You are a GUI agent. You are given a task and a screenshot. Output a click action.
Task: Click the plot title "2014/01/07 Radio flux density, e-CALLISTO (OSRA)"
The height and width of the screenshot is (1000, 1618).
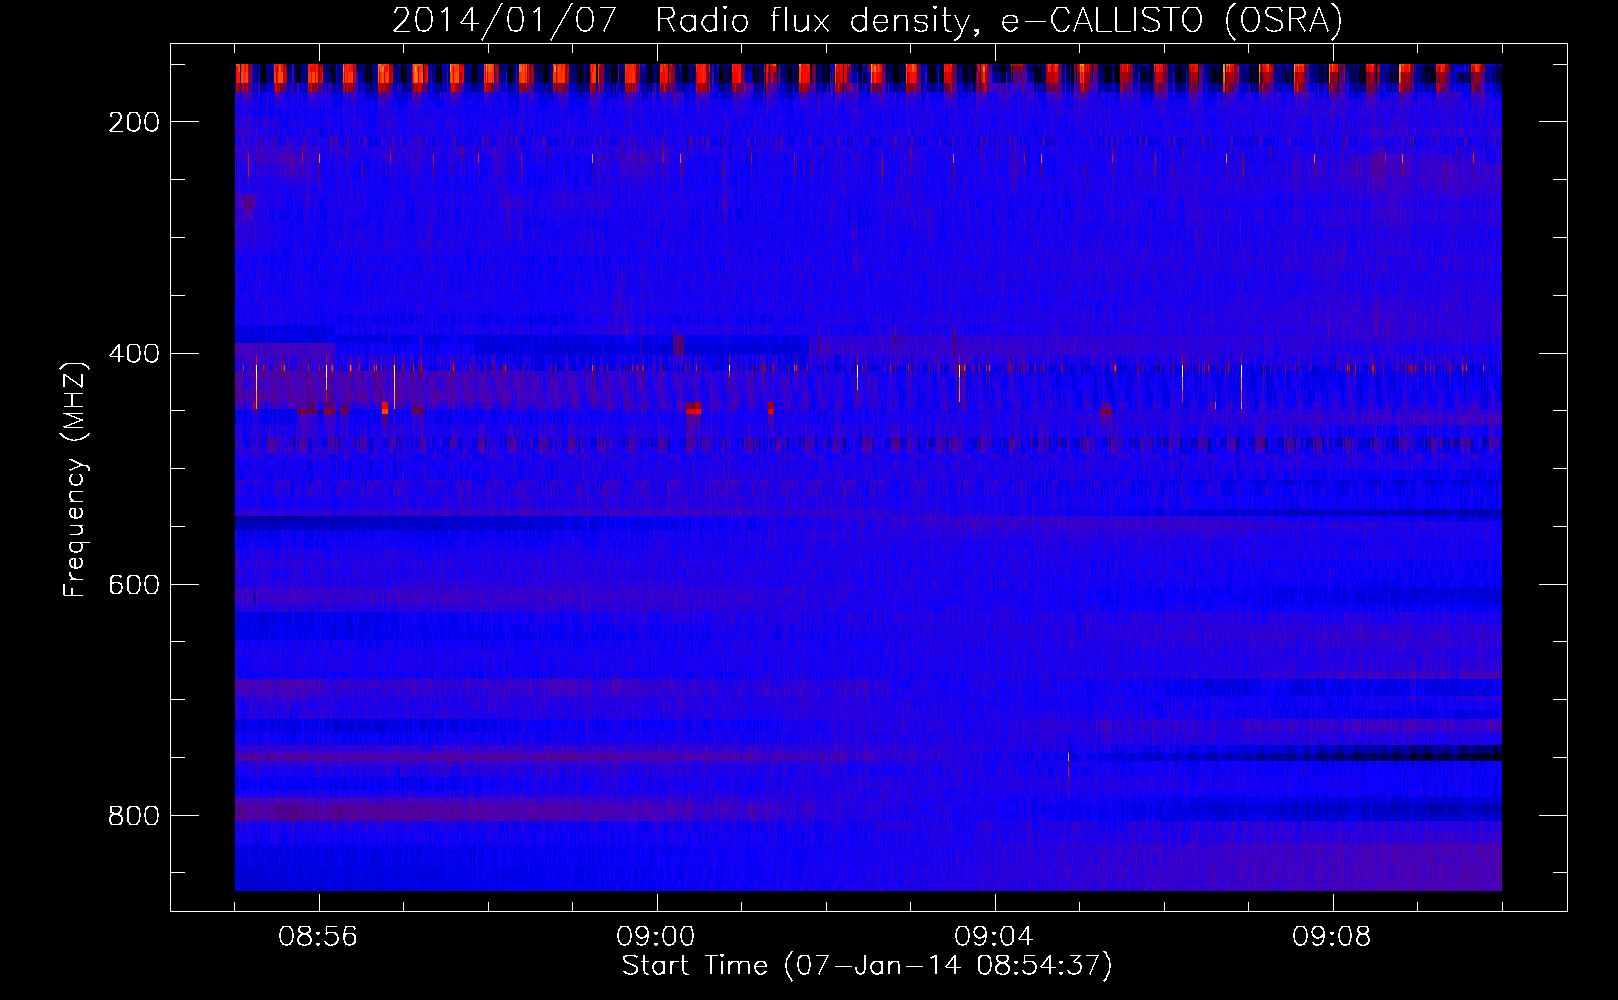[x=867, y=20]
